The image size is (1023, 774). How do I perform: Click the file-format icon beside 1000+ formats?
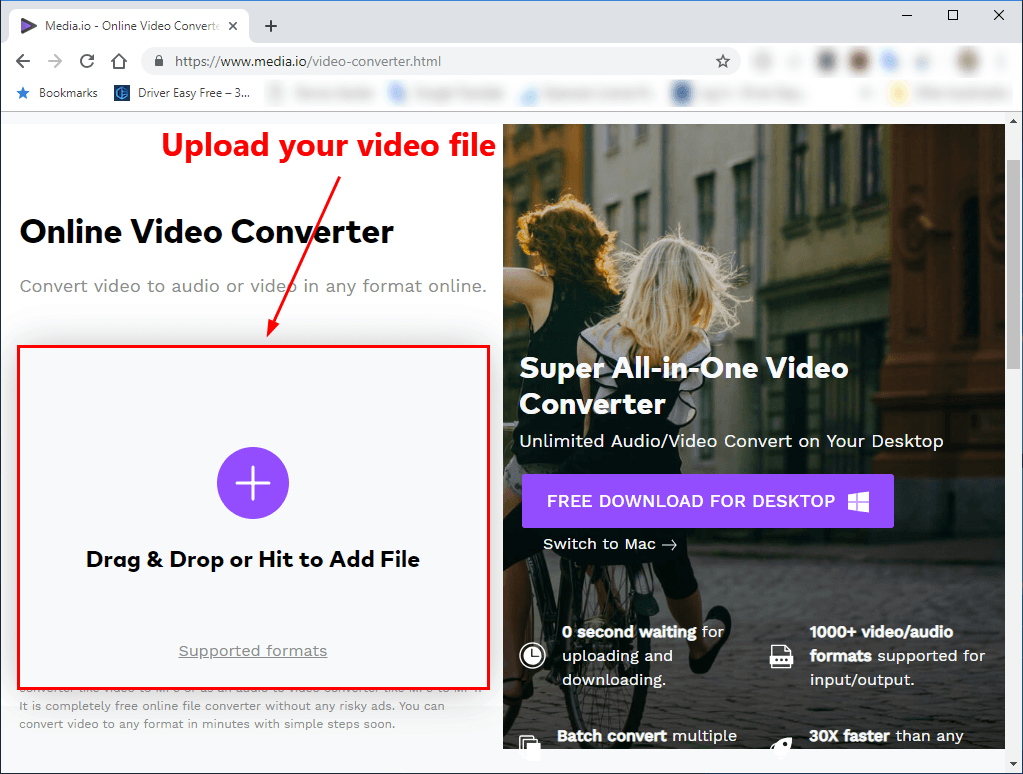(x=781, y=656)
